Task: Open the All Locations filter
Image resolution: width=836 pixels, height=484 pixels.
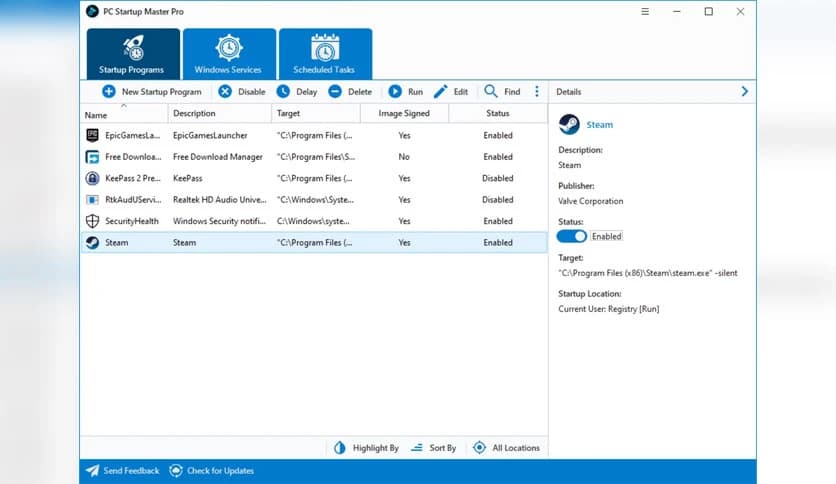Action: click(506, 448)
